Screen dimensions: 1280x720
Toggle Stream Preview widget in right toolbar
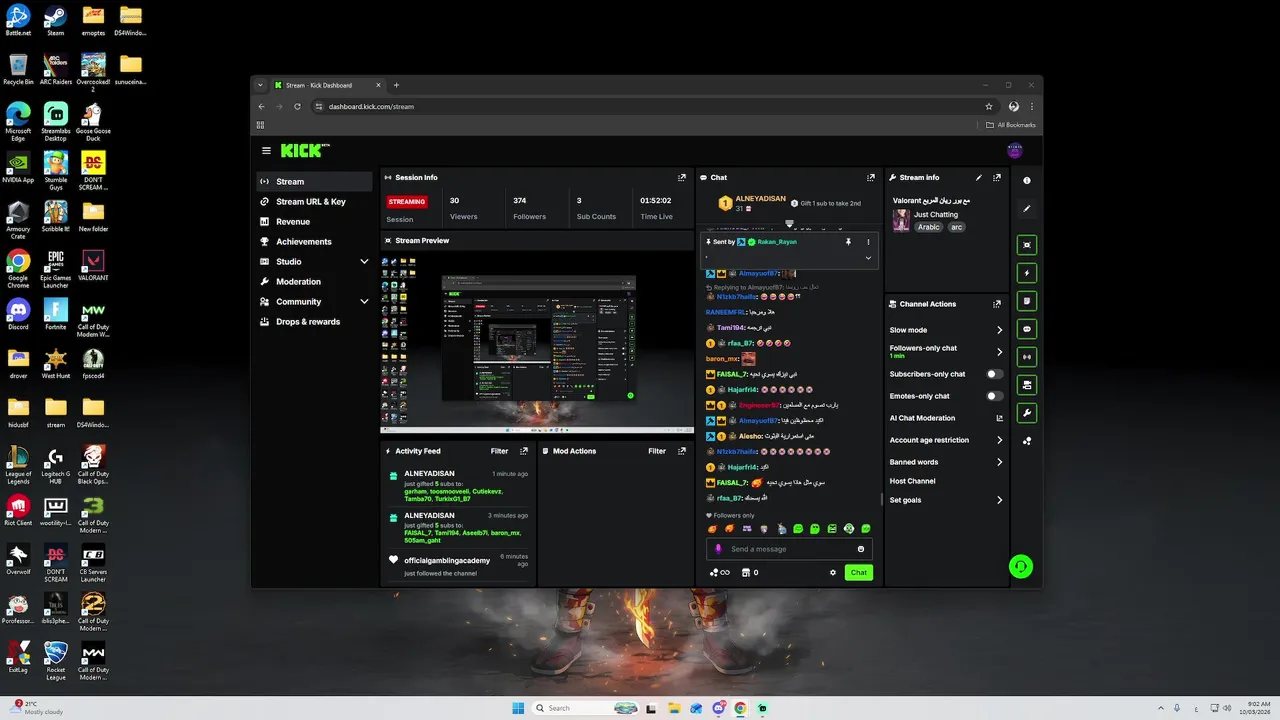[x=1027, y=245]
